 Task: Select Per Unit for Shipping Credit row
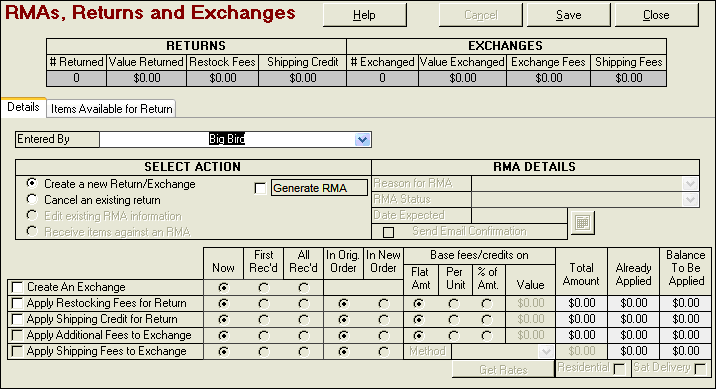[x=453, y=320]
